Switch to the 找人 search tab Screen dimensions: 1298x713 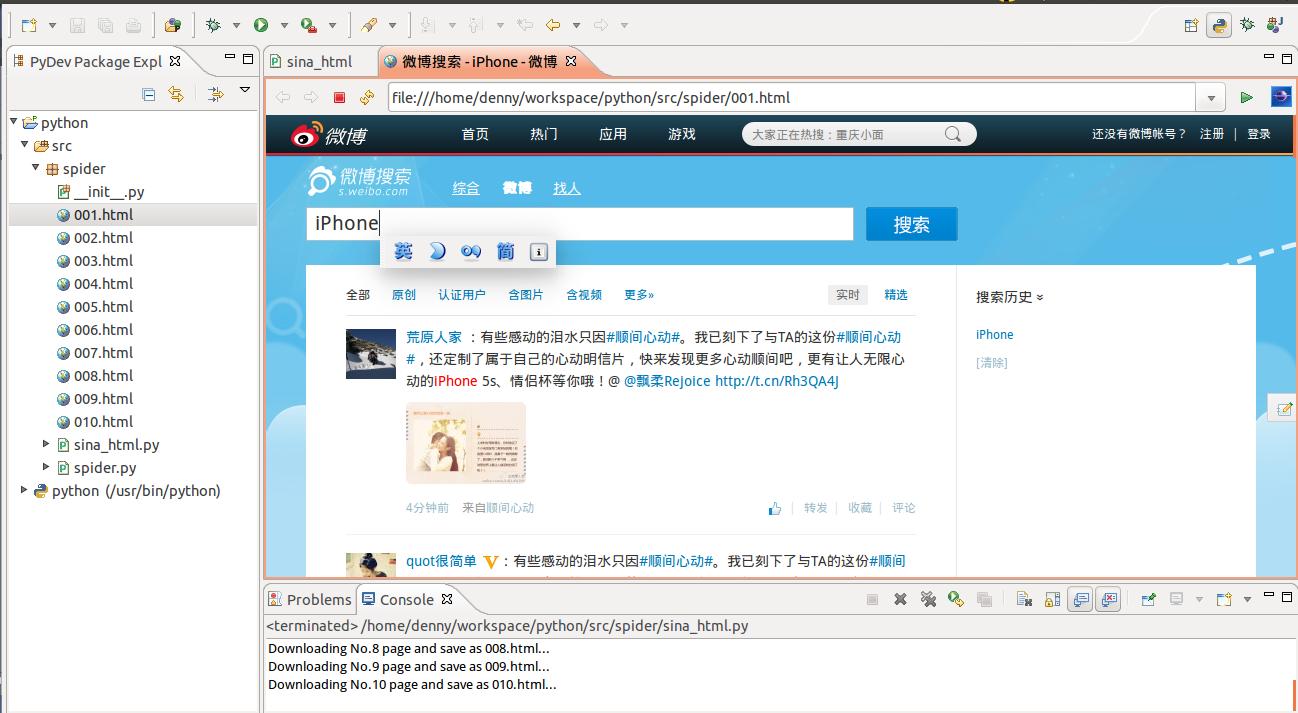567,188
